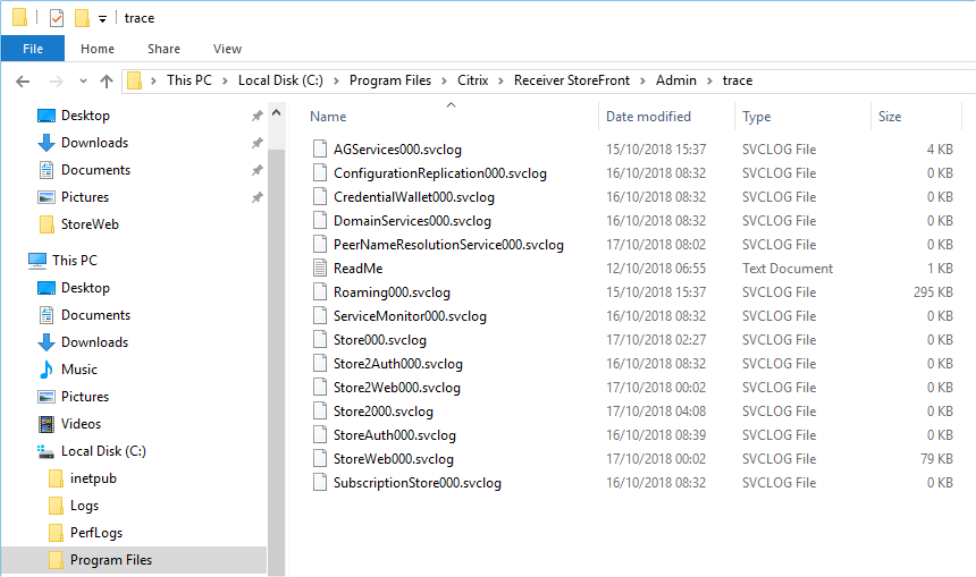Click the Properties icon in Quick Access Toolbar
This screenshot has width=976, height=577.
(56, 17)
